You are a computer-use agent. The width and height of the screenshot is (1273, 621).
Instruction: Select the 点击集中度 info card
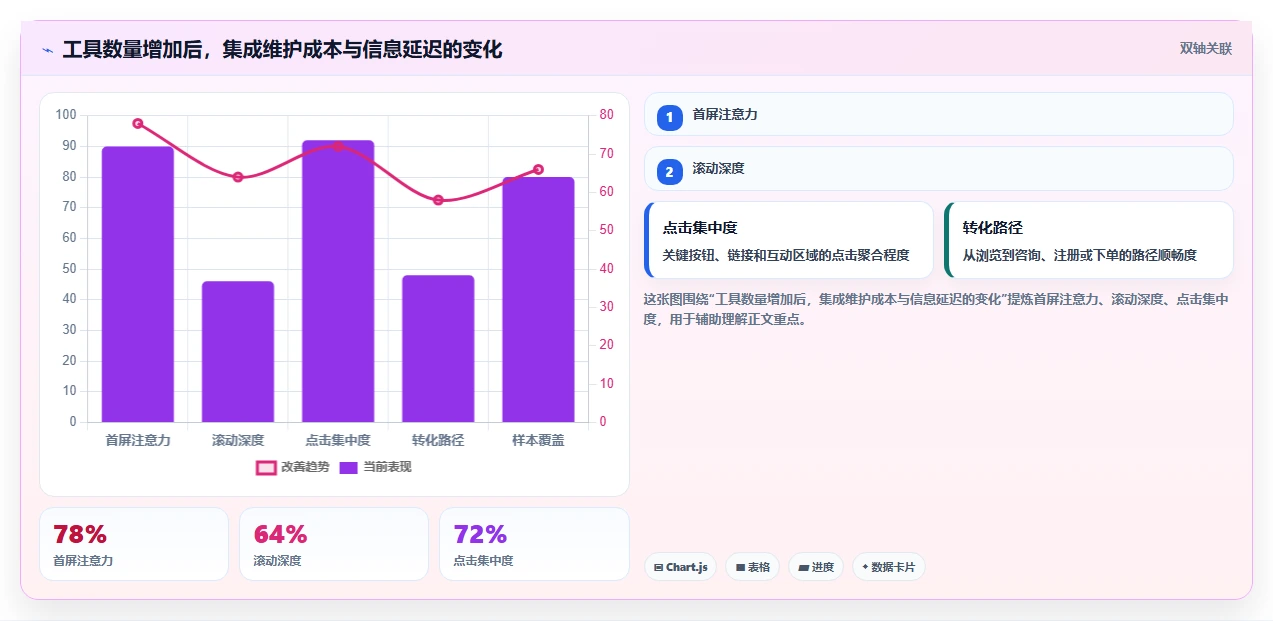click(x=788, y=240)
